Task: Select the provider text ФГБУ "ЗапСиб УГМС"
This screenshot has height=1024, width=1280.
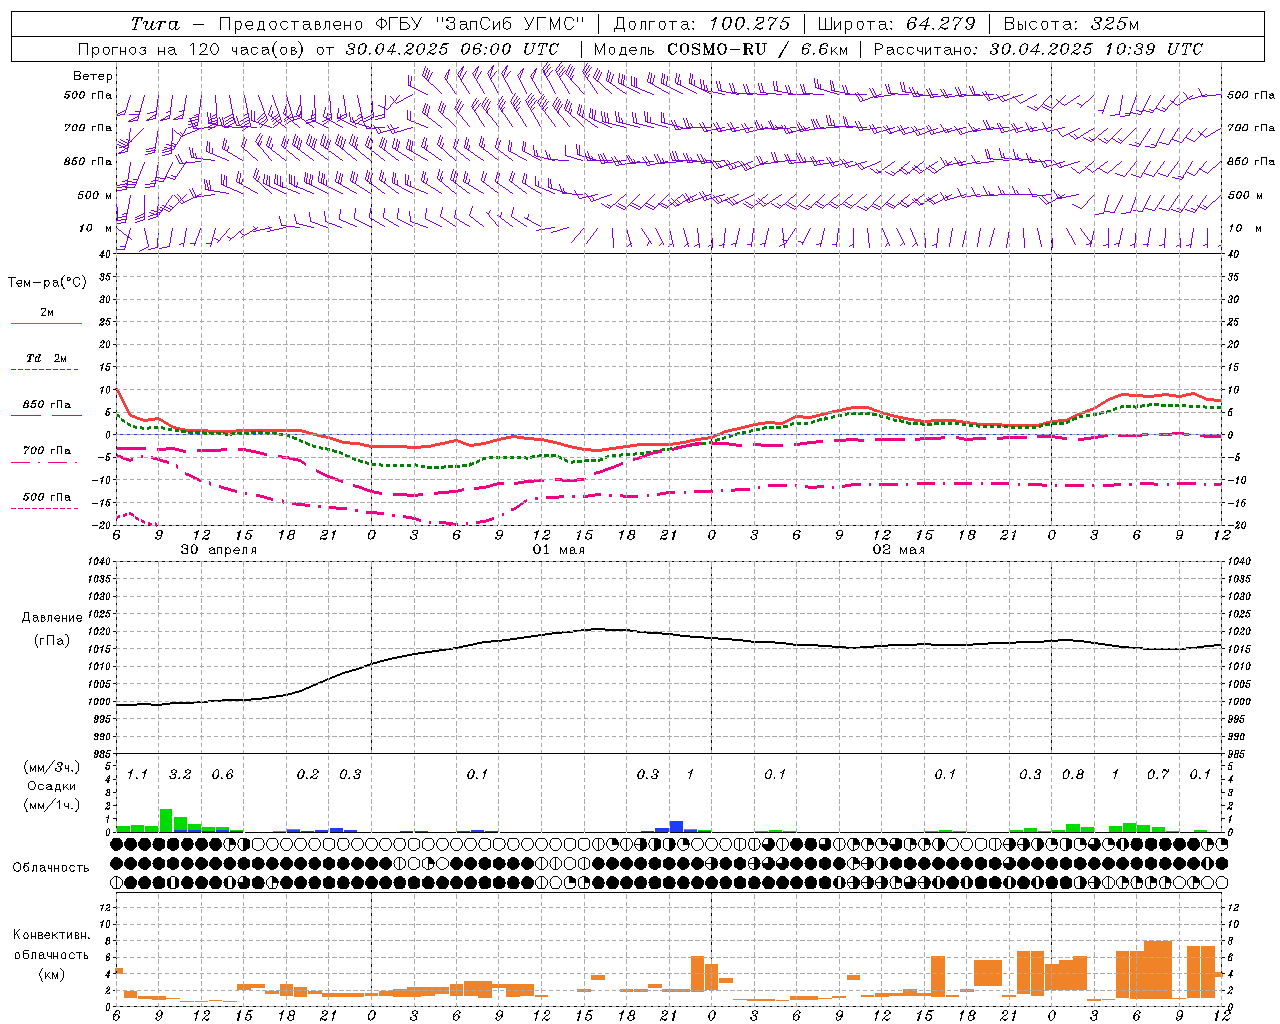Action: tap(479, 24)
